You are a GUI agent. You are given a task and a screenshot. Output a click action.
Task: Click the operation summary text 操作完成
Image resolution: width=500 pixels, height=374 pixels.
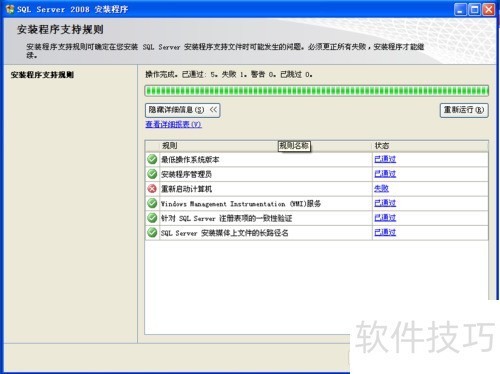coord(229,75)
